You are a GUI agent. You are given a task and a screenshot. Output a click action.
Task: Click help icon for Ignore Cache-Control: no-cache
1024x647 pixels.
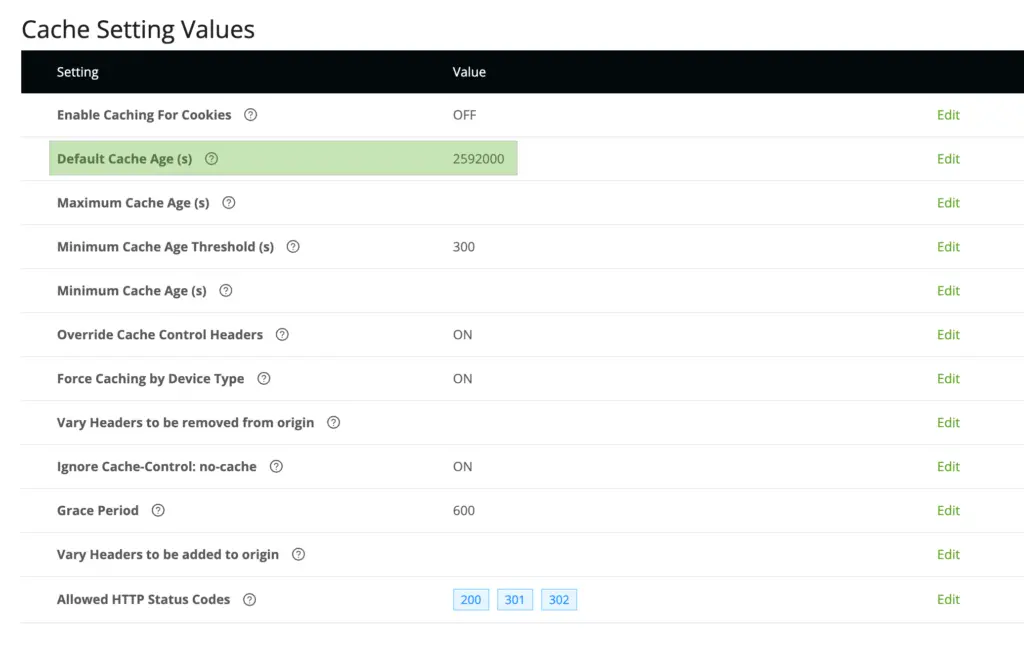click(276, 466)
